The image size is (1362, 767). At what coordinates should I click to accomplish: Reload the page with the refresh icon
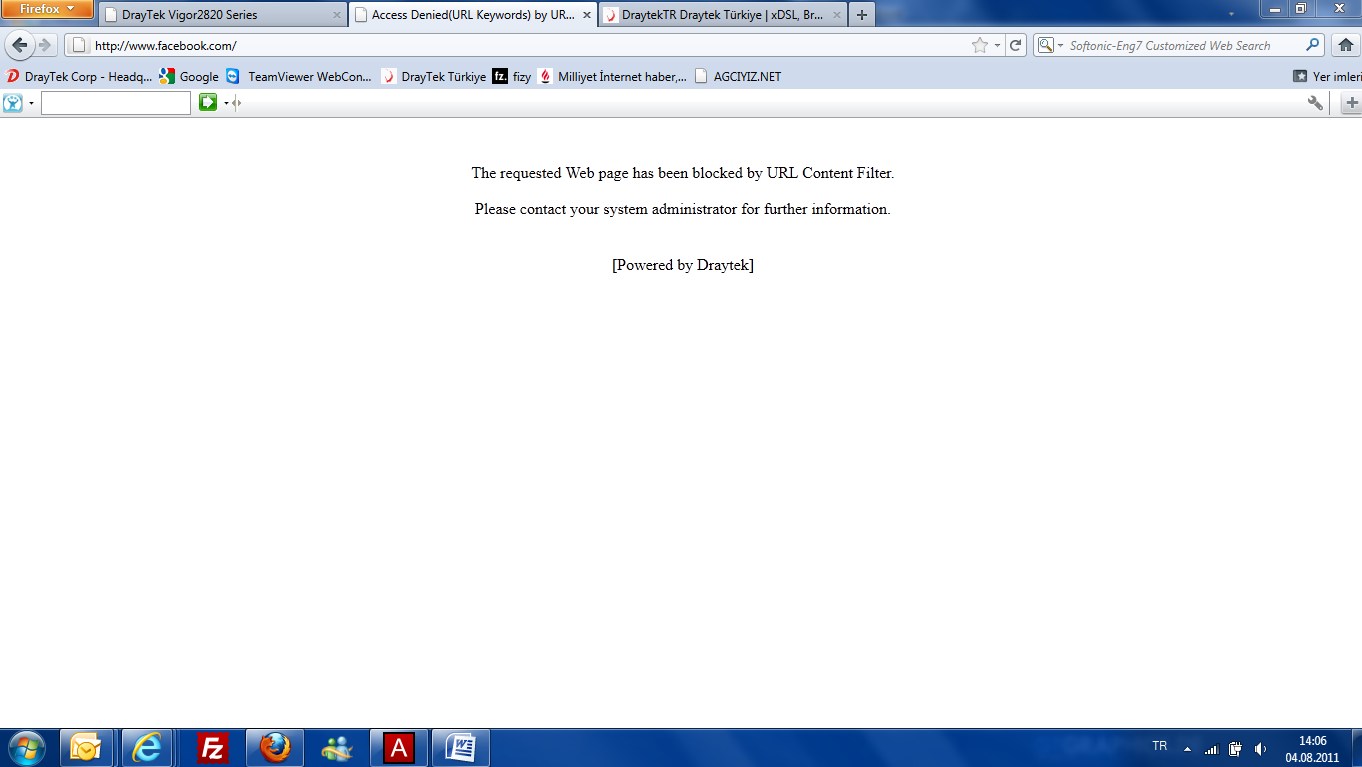click(x=1016, y=45)
